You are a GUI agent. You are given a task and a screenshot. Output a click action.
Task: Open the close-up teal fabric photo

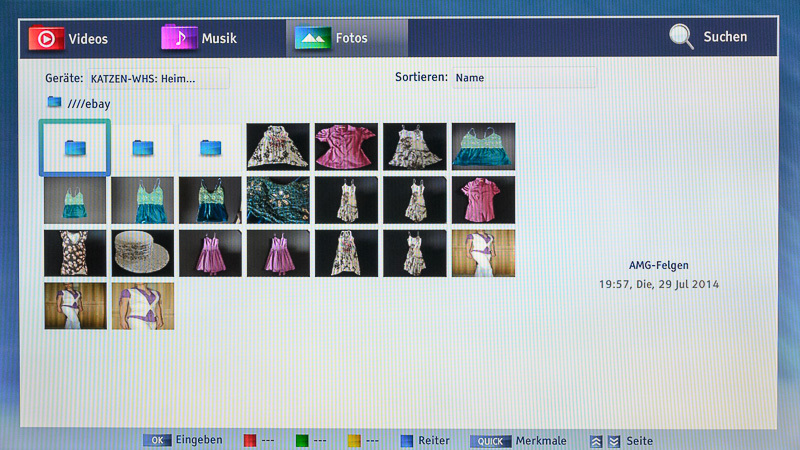[x=278, y=200]
